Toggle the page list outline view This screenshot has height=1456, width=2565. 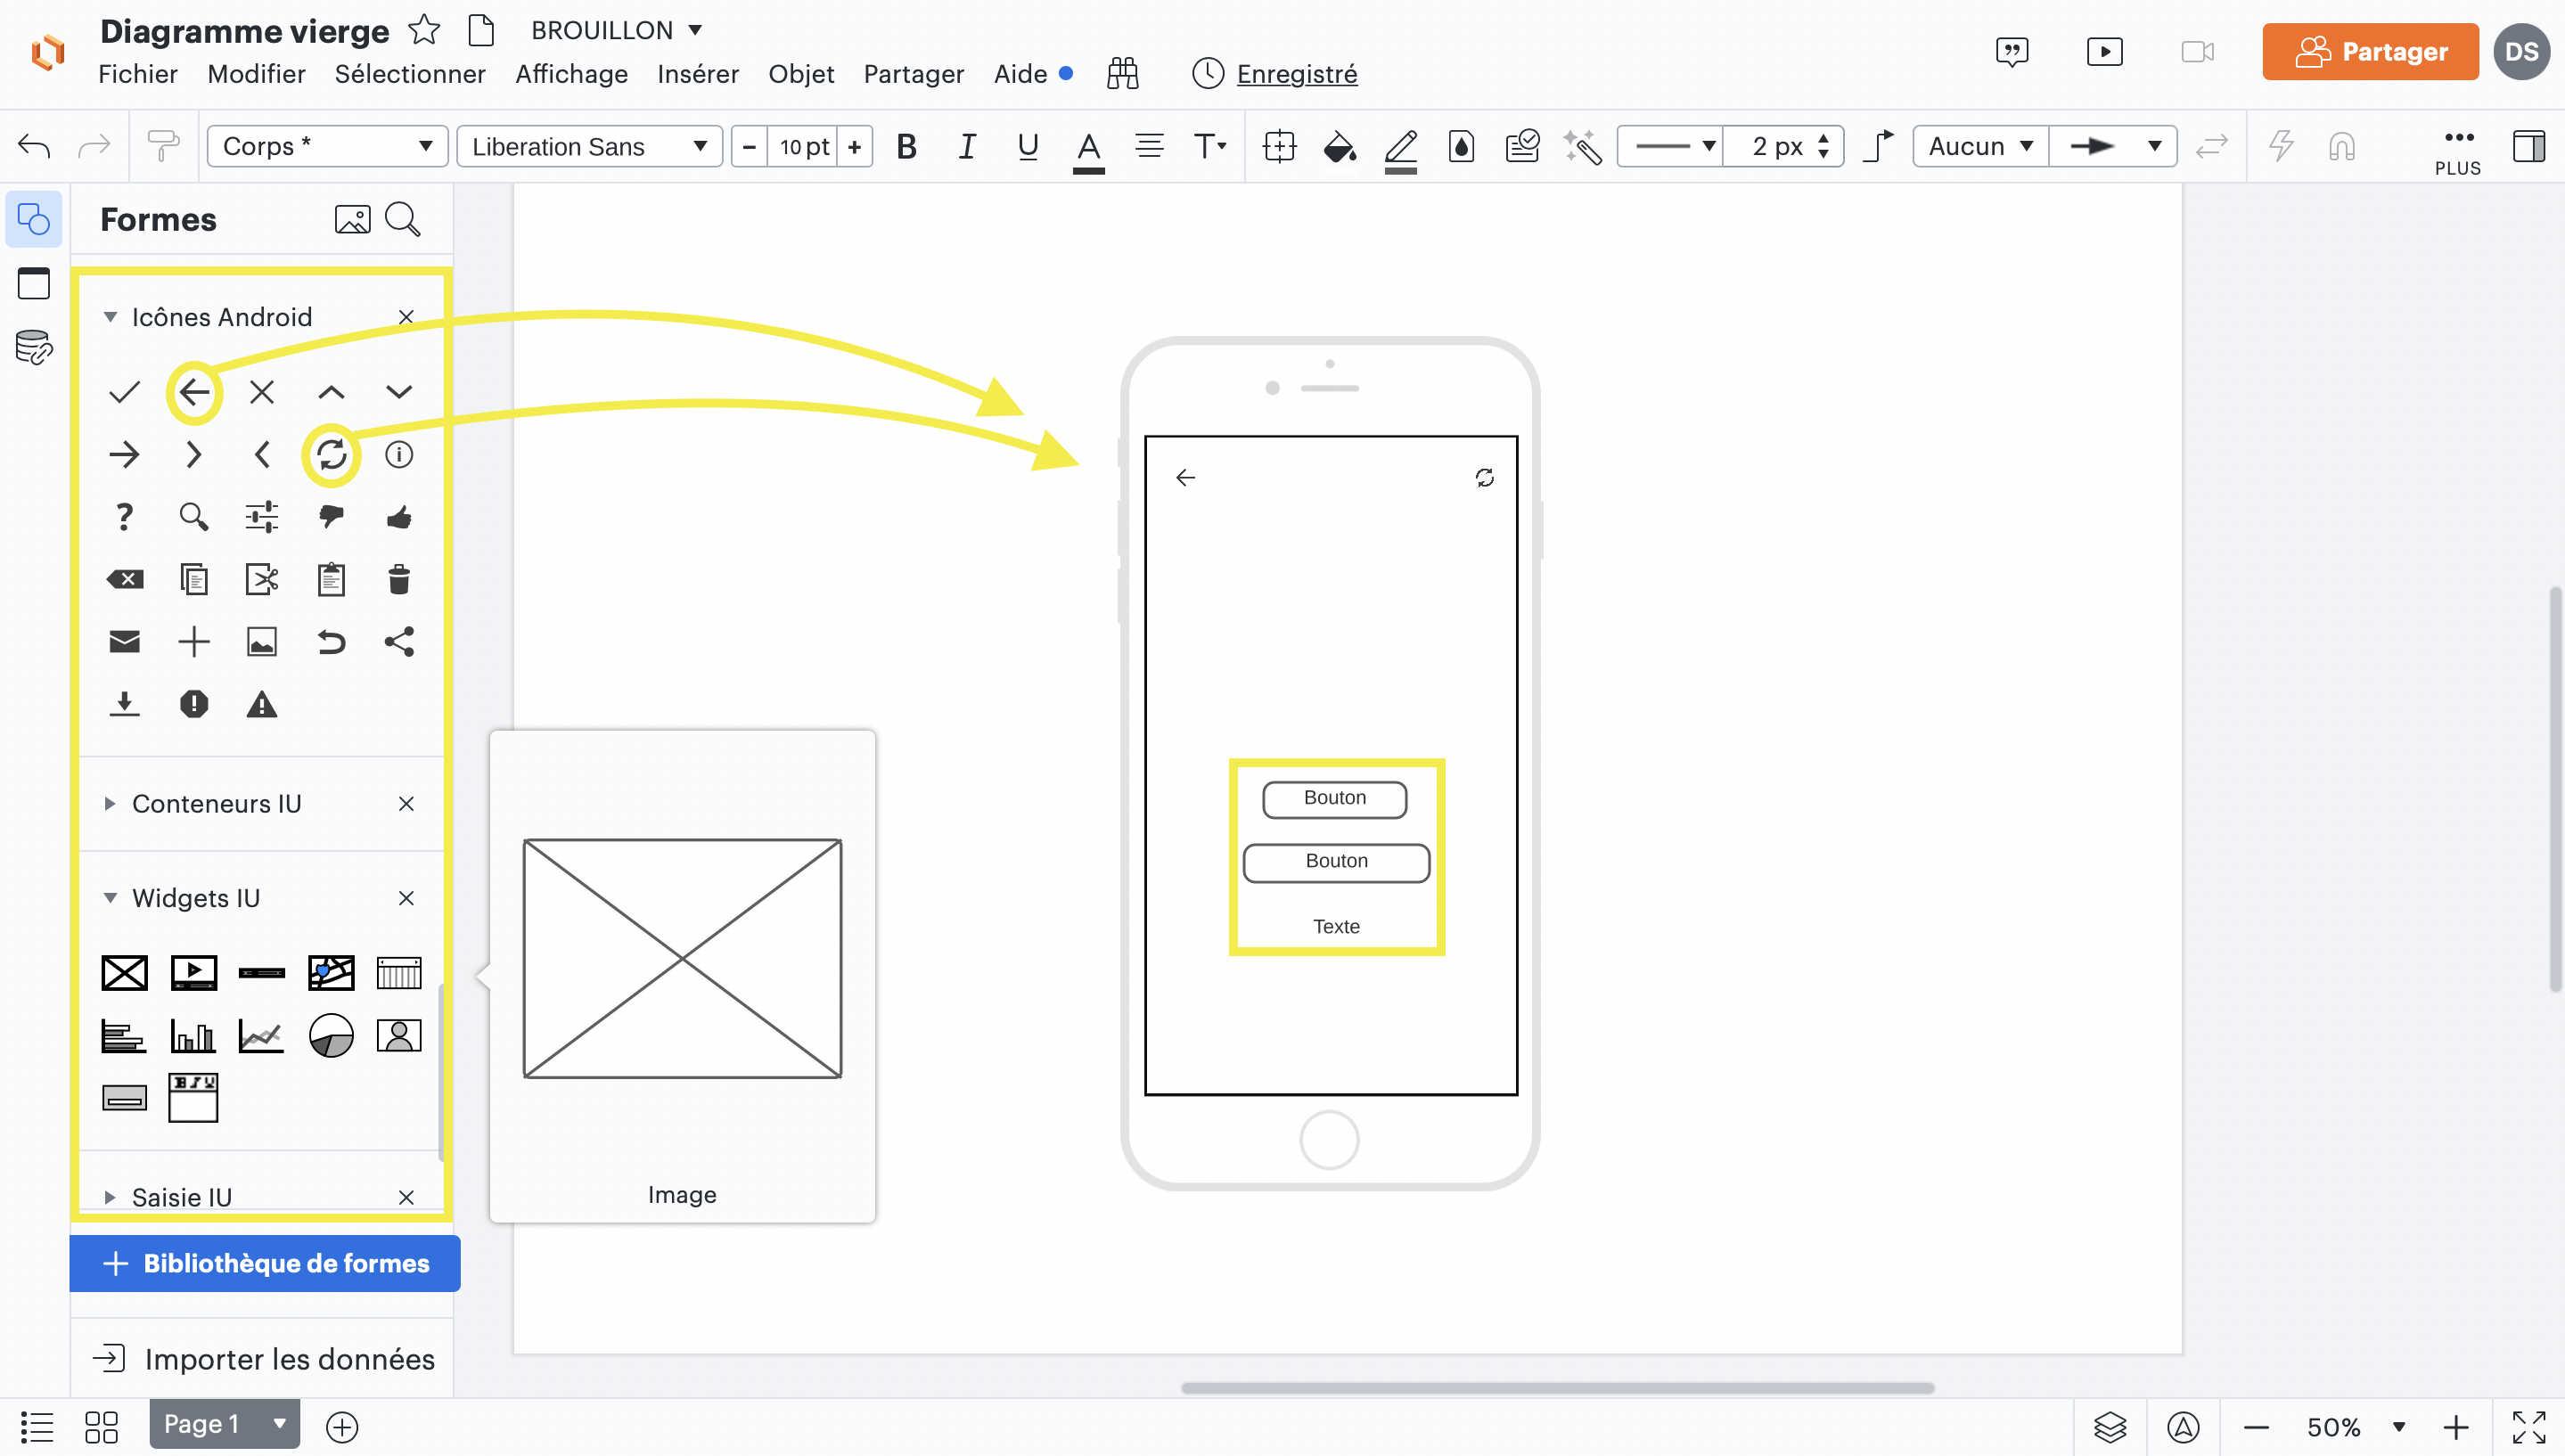[37, 1427]
